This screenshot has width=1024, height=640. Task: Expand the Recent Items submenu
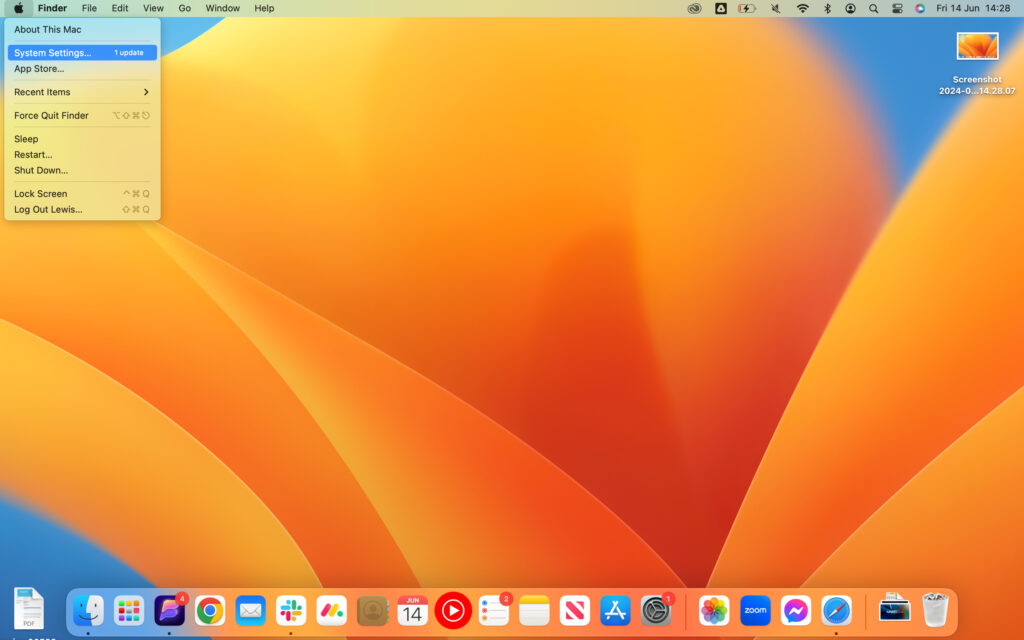[x=41, y=91]
